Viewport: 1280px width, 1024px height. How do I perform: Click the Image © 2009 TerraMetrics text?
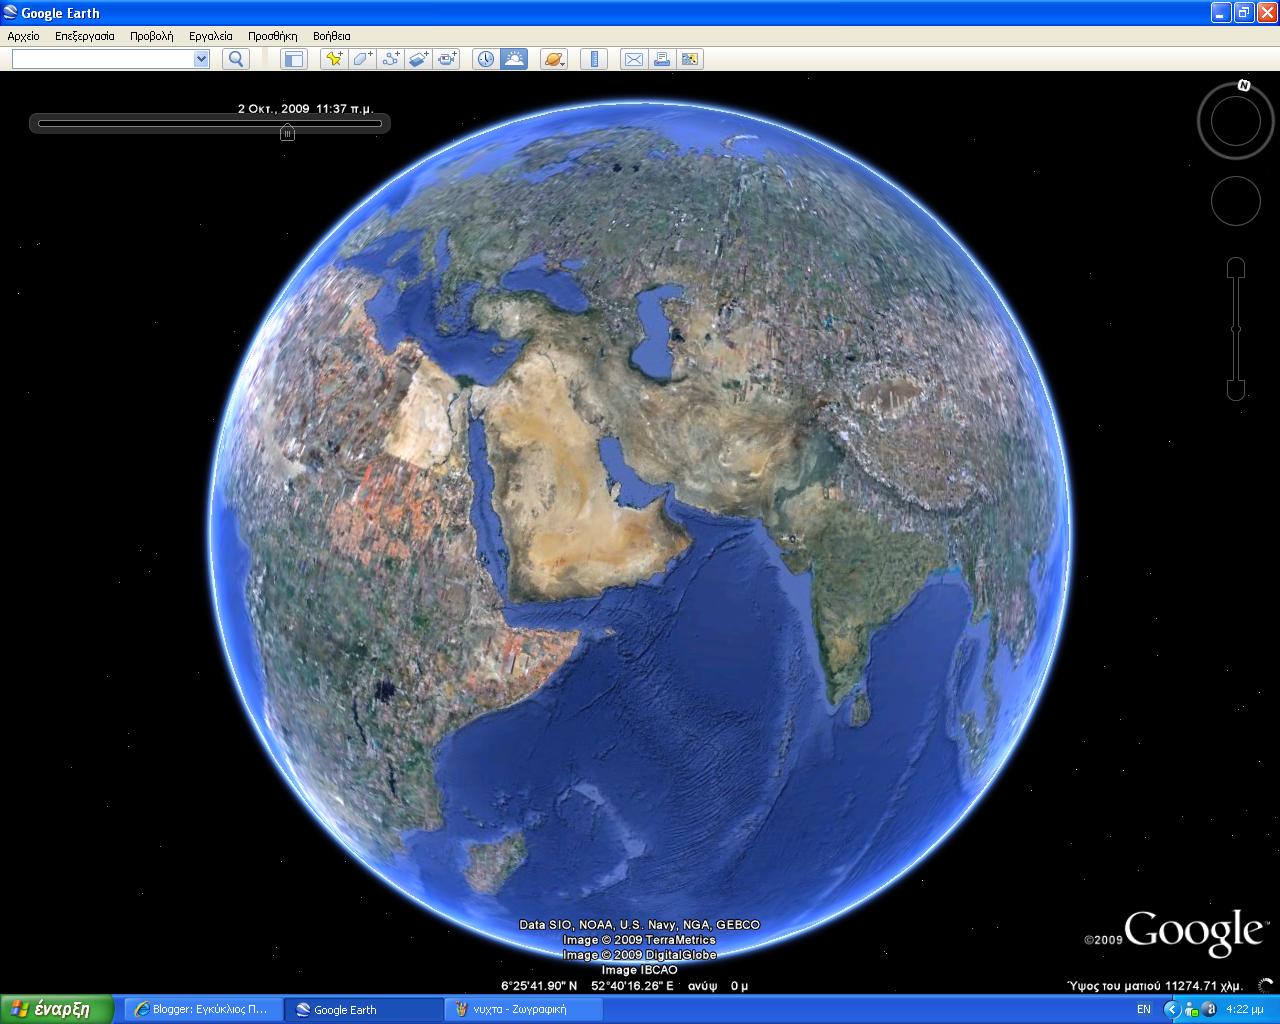click(x=639, y=940)
